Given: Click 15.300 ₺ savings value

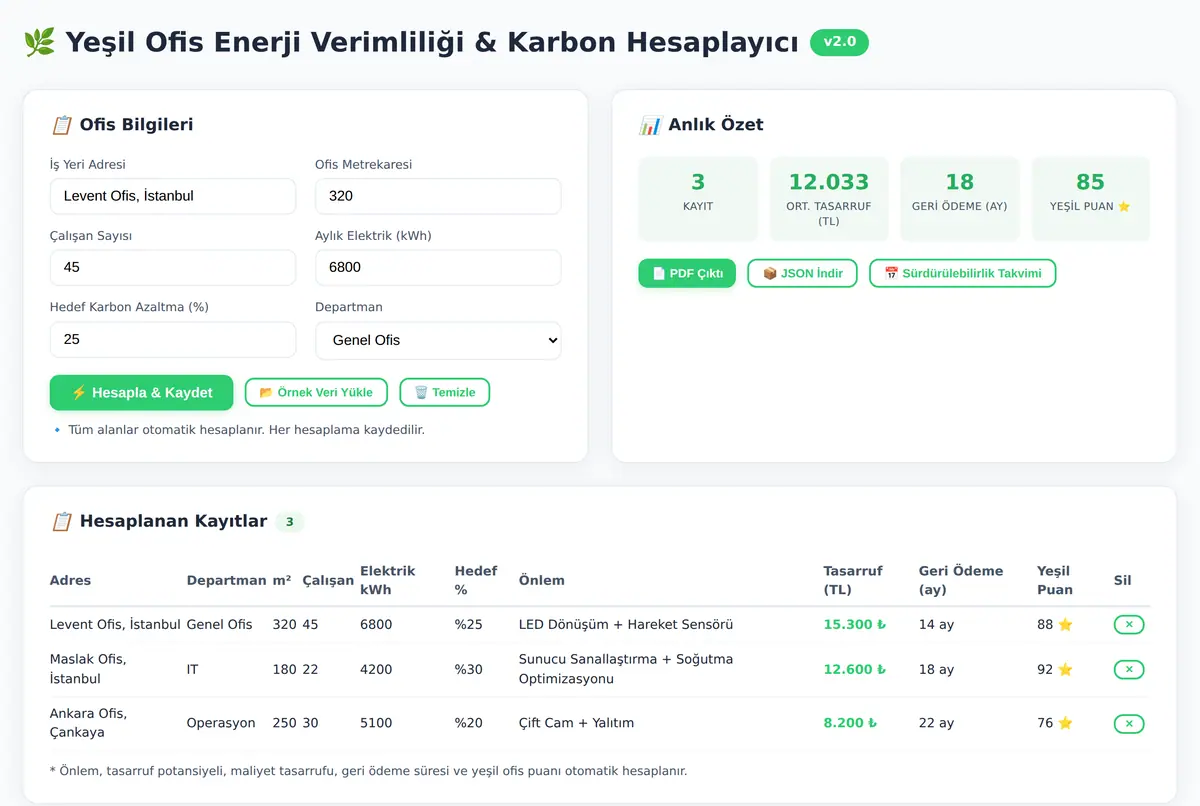Looking at the screenshot, I should tap(855, 625).
